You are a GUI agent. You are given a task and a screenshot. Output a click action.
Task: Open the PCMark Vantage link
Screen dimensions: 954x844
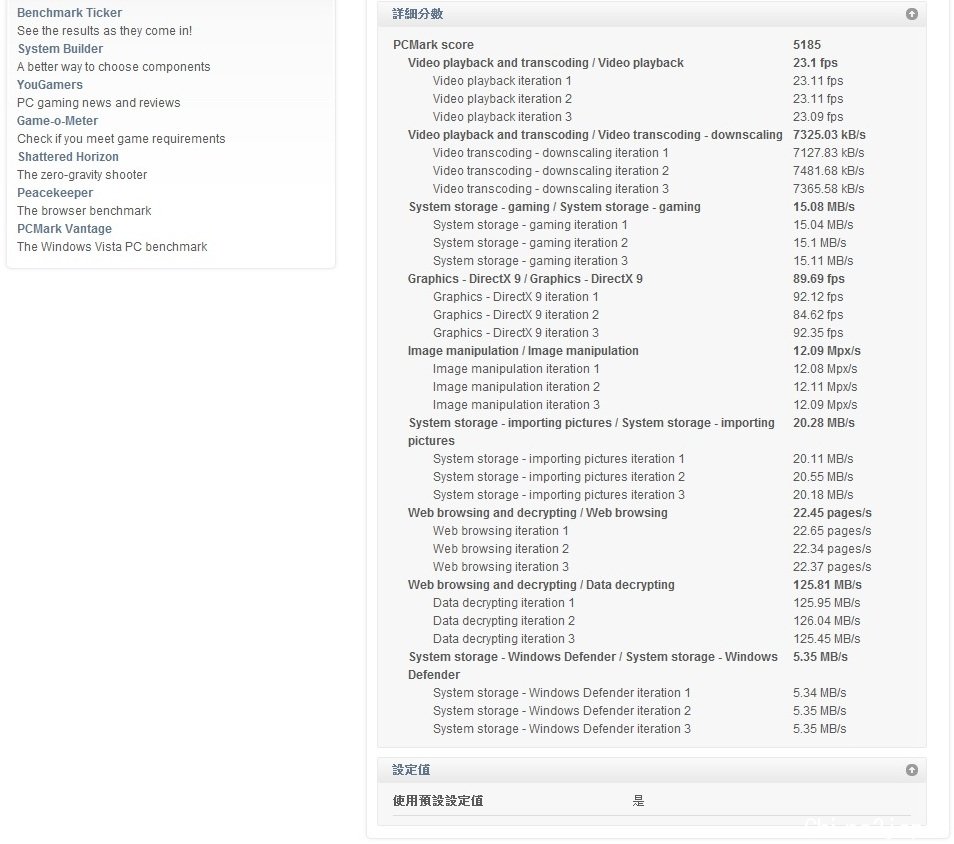point(64,229)
